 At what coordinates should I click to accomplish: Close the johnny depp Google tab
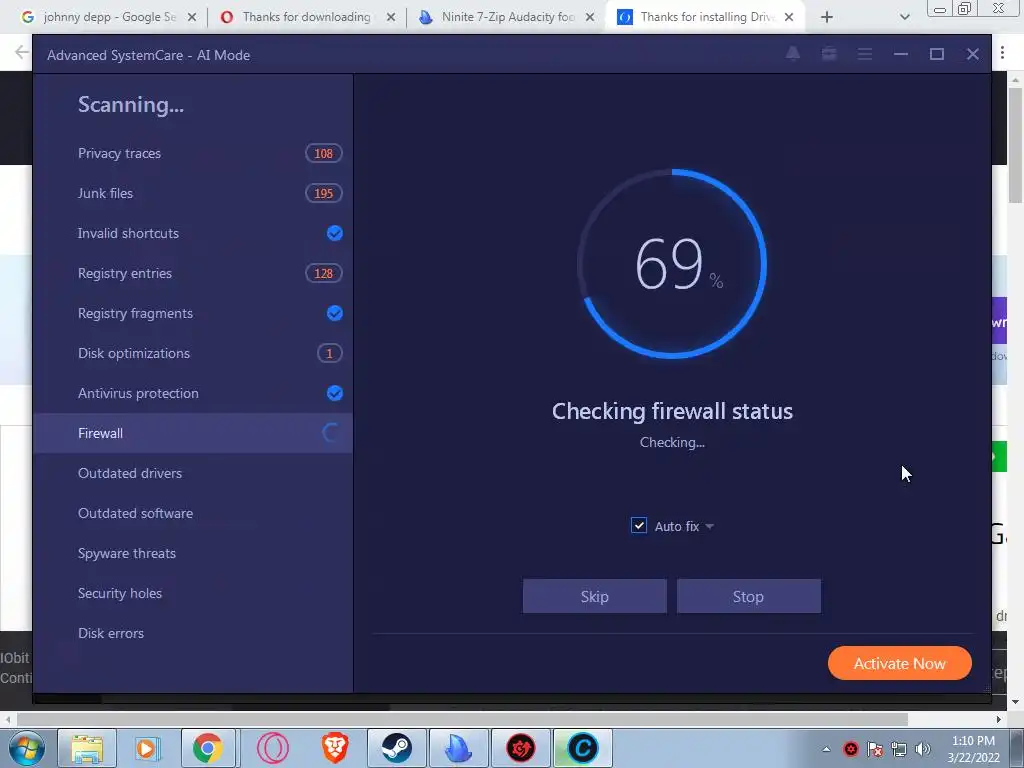(x=192, y=18)
